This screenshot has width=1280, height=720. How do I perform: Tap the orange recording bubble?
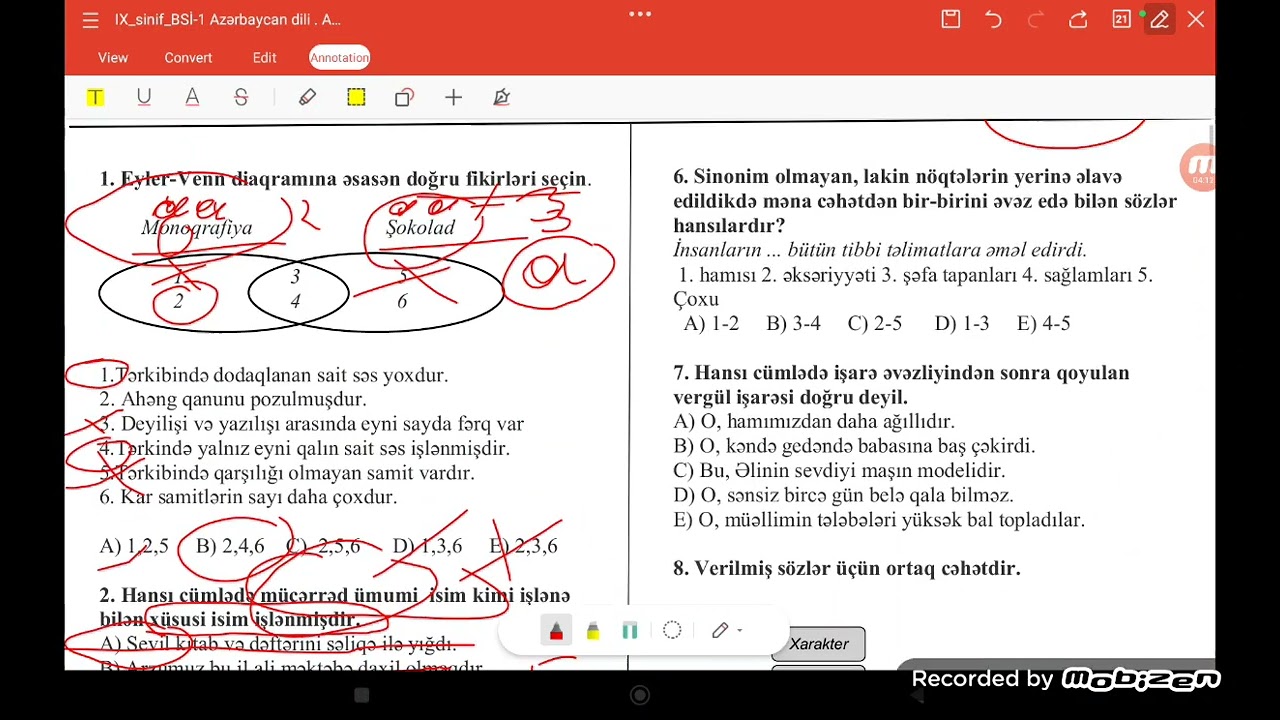tap(1198, 168)
